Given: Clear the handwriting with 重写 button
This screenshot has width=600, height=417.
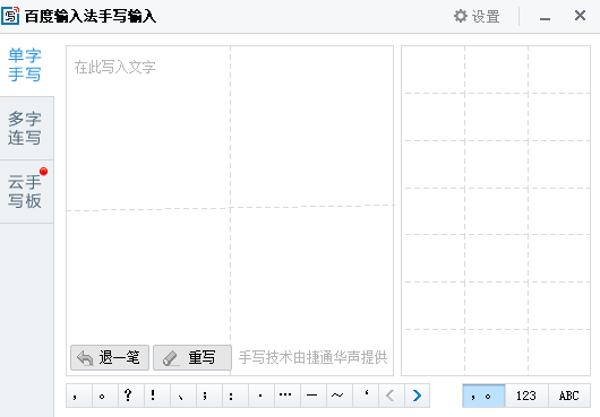Looking at the screenshot, I should click(191, 357).
